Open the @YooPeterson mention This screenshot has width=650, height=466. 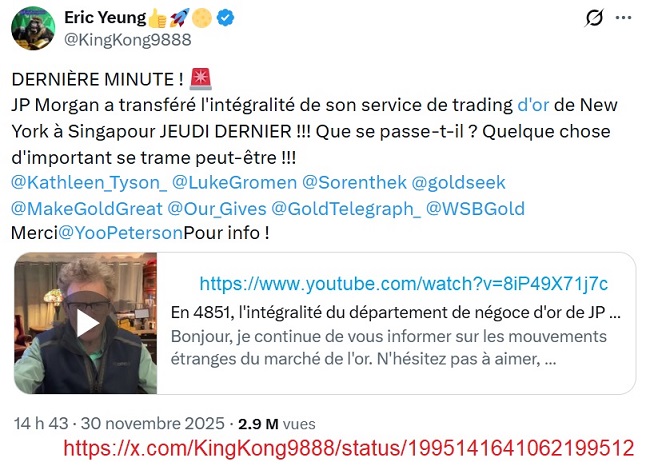pos(120,233)
